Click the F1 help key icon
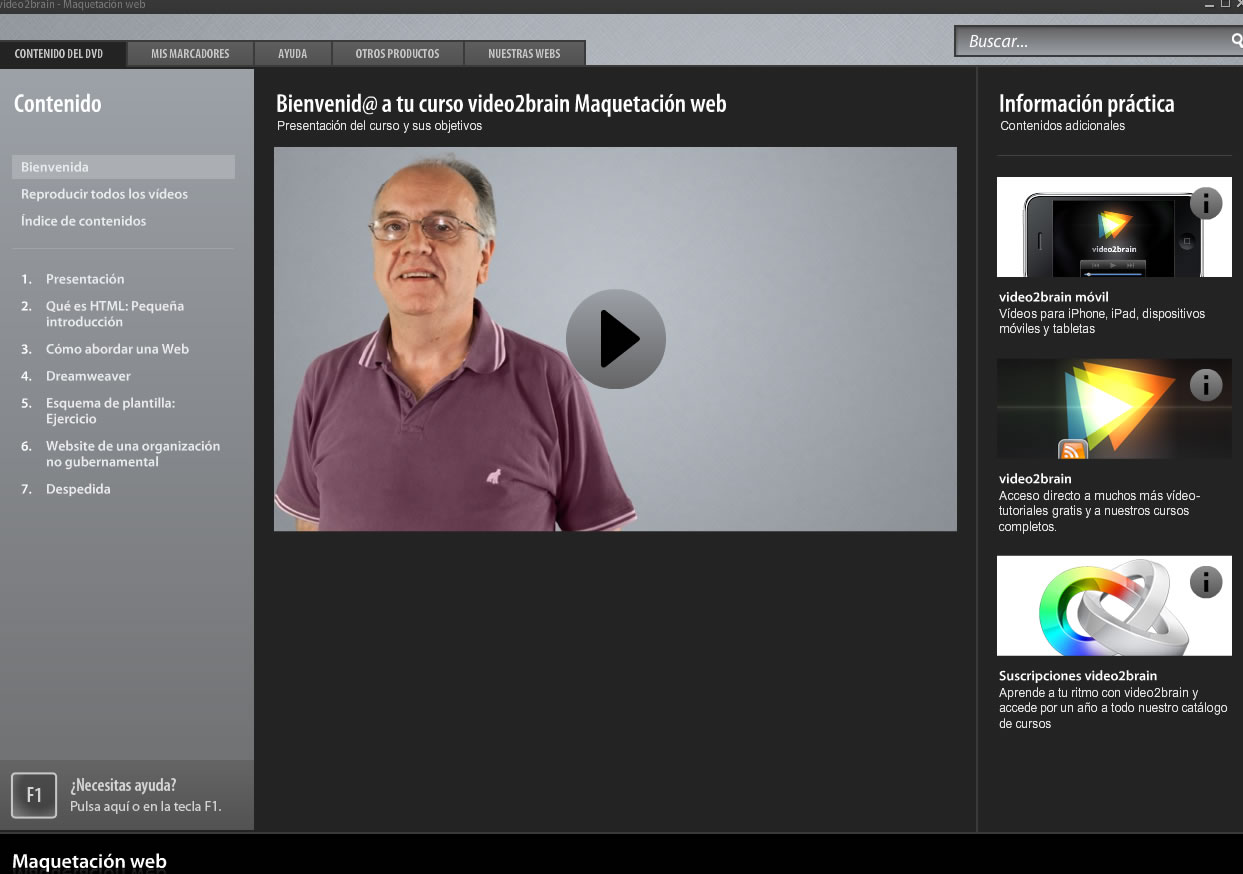 pyautogui.click(x=34, y=795)
